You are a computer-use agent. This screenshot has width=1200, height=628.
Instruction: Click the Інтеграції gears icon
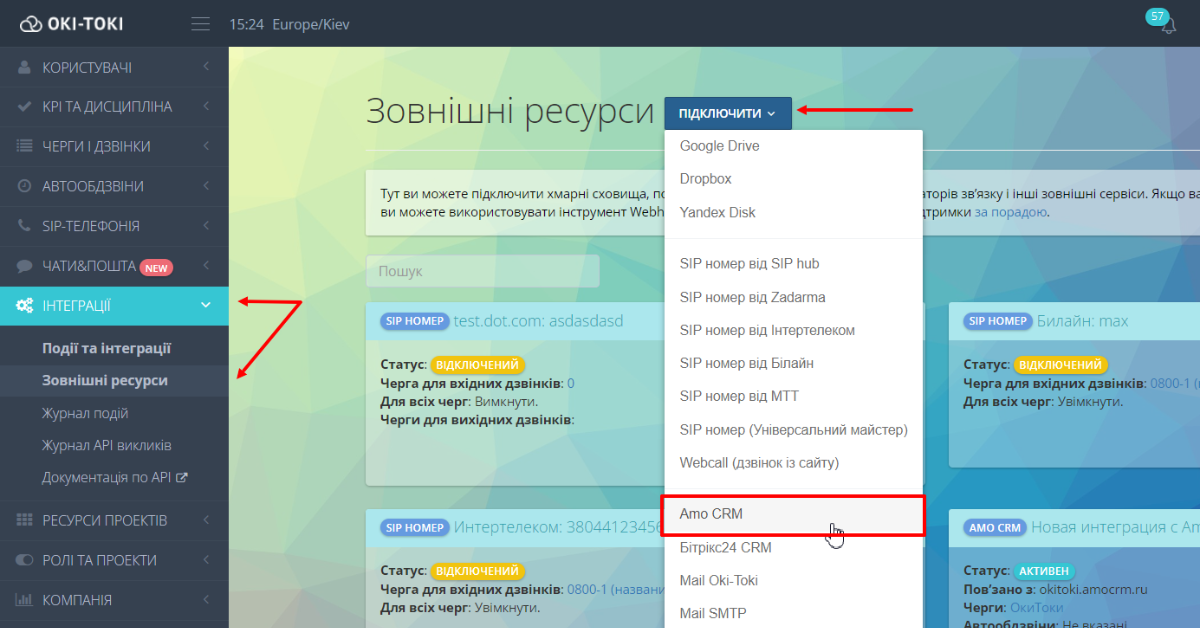pyautogui.click(x=25, y=305)
